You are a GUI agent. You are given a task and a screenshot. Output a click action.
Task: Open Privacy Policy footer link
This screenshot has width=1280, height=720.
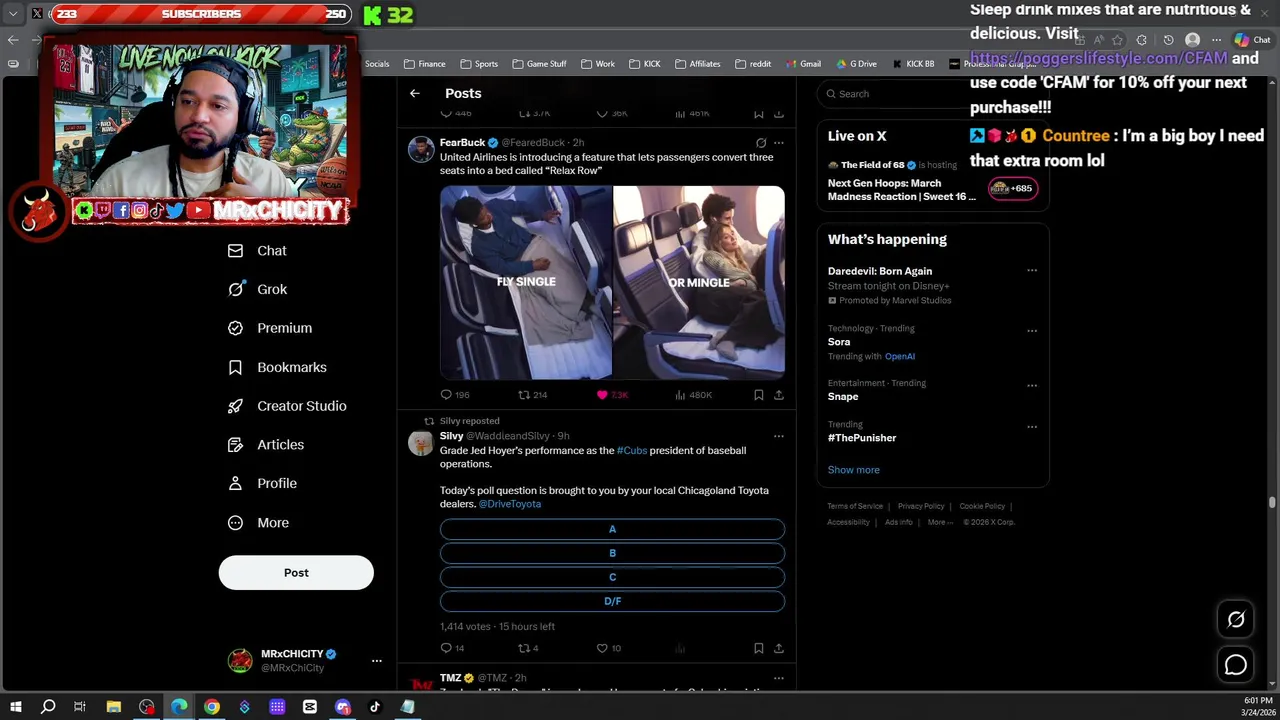point(921,506)
